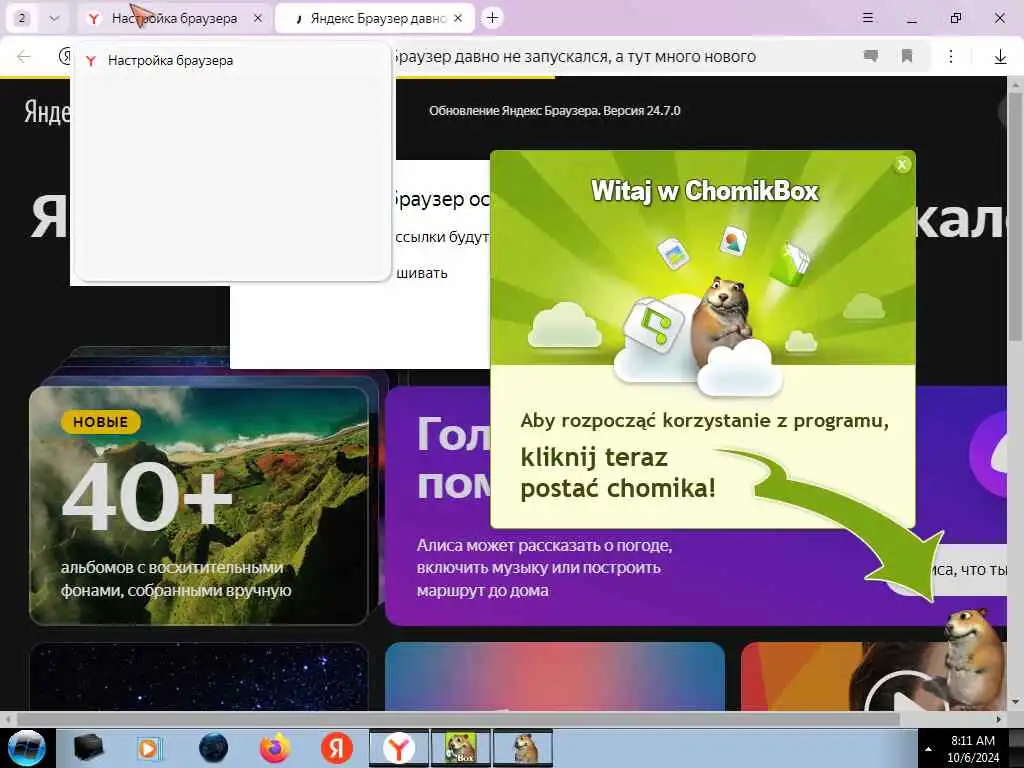Open the dark globe taskbar icon
Viewport: 1024px width, 768px height.
click(214, 748)
